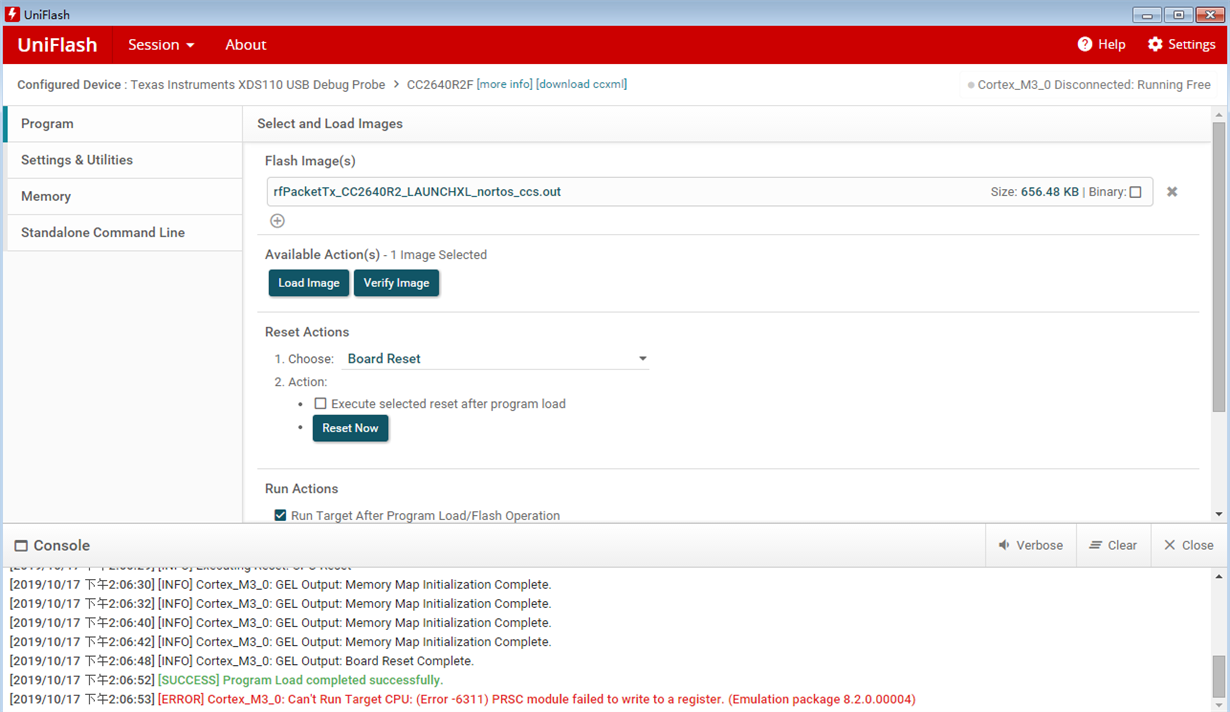
Task: Uncheck Run Target After Program Load
Action: point(280,516)
